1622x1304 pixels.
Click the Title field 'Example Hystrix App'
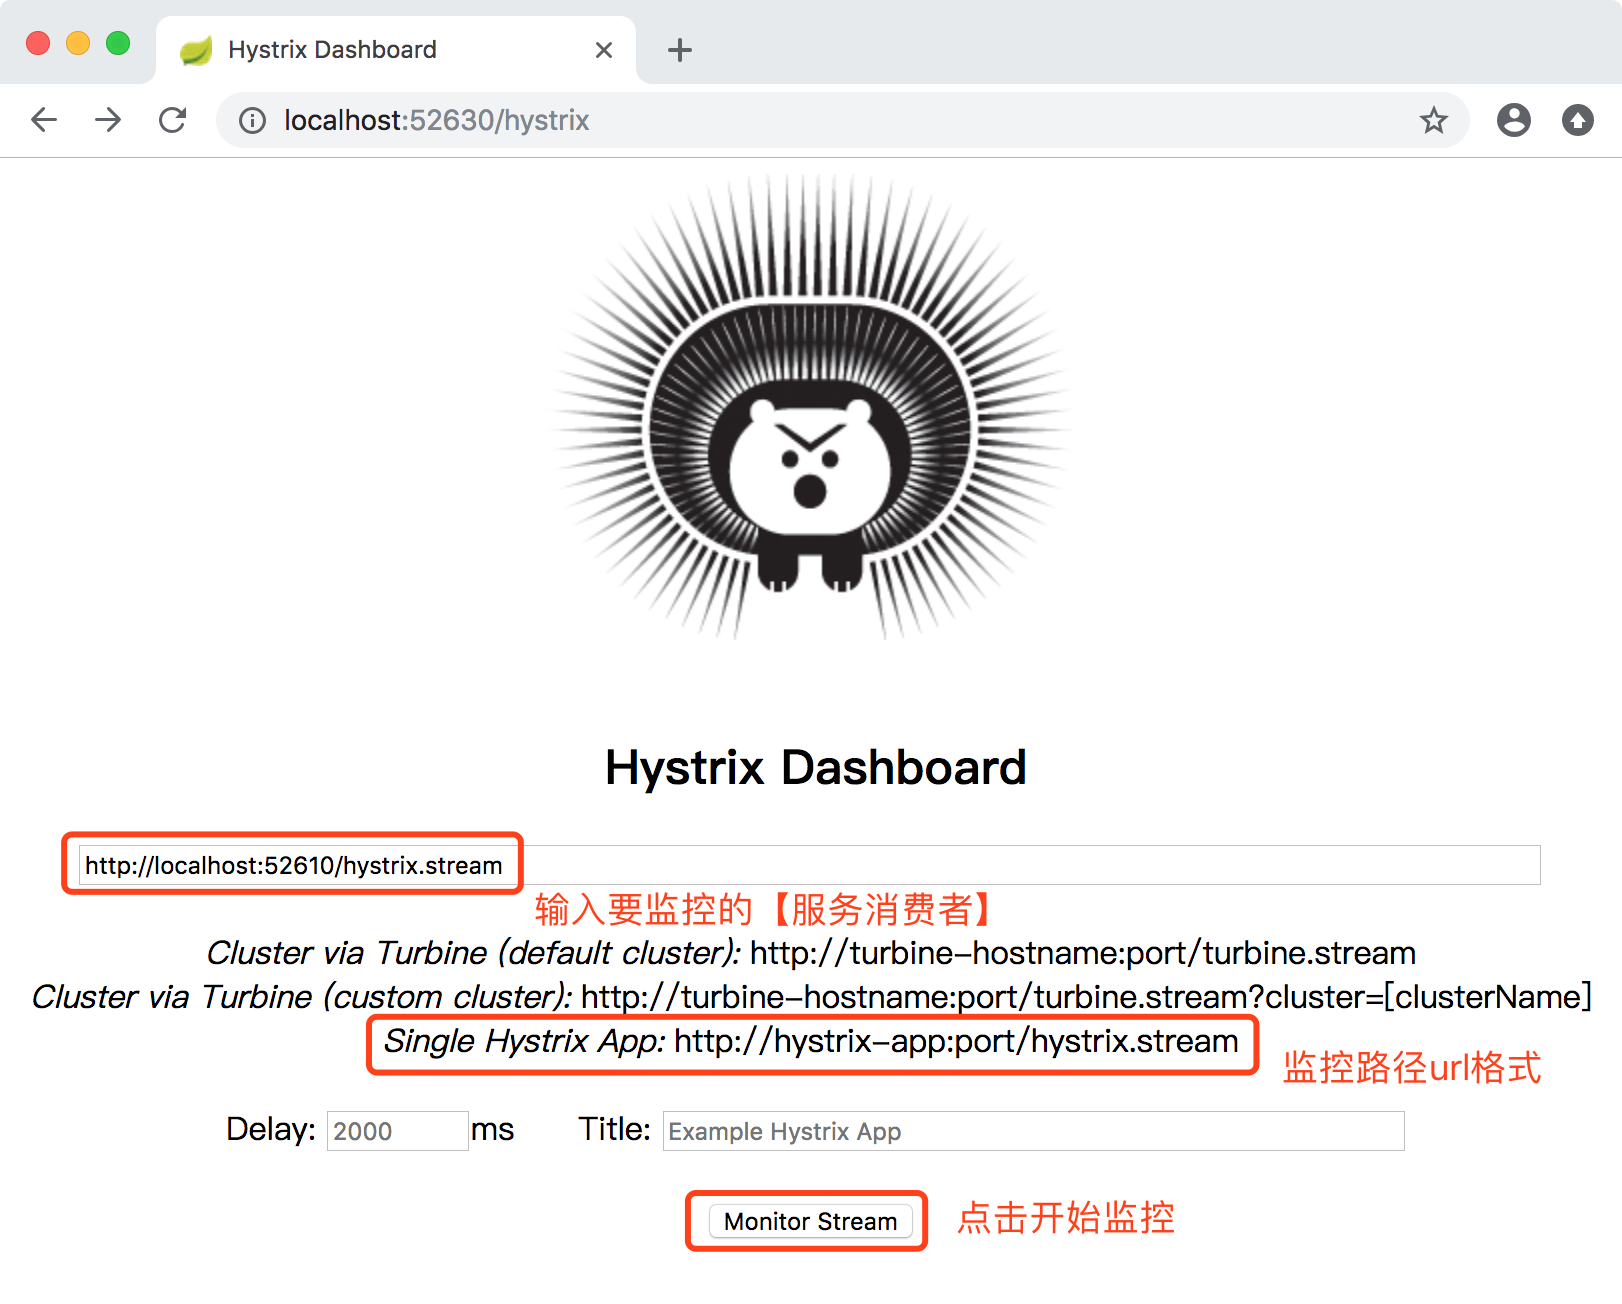click(x=1033, y=1131)
